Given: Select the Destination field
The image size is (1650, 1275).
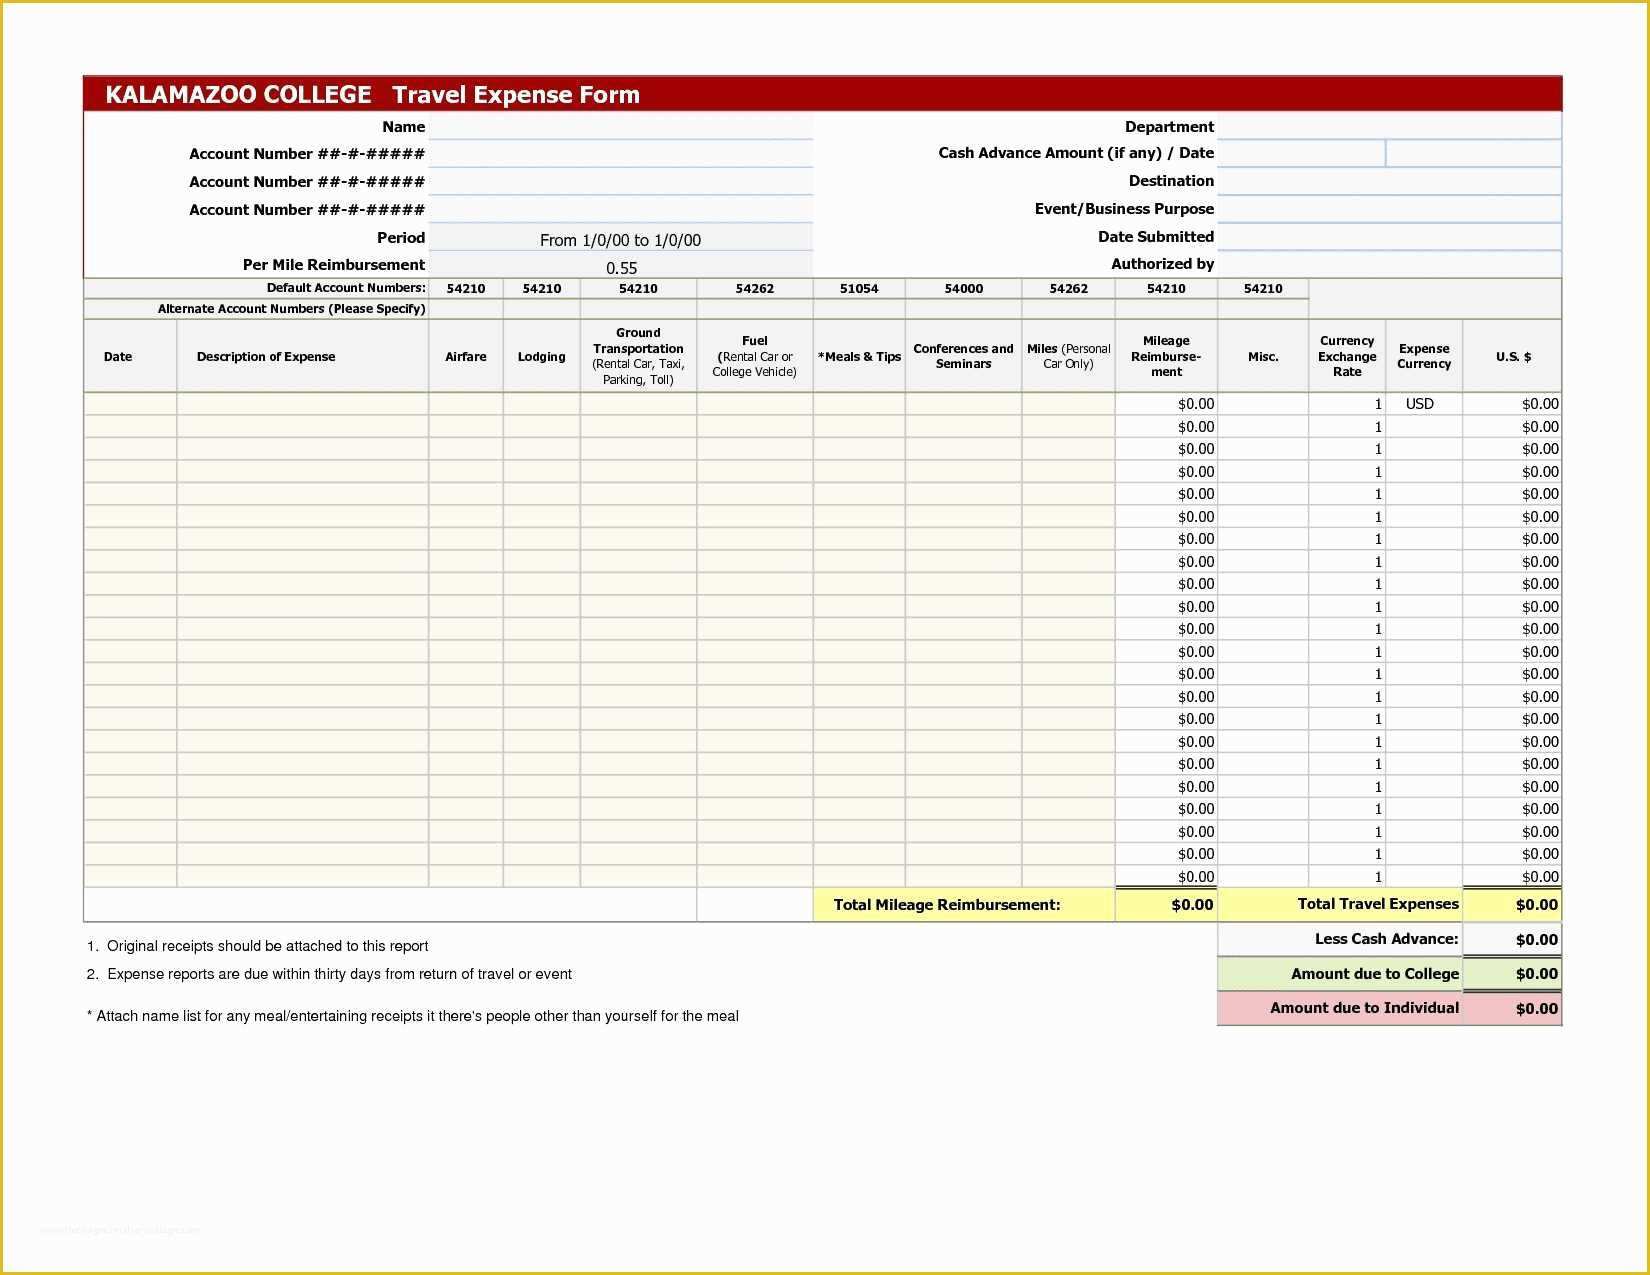Looking at the screenshot, I should point(1389,181).
